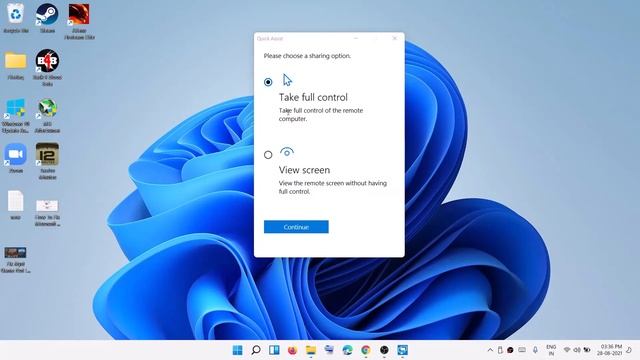Click the mouse pointer icon above Take full control
The height and width of the screenshot is (360, 640).
(287, 80)
